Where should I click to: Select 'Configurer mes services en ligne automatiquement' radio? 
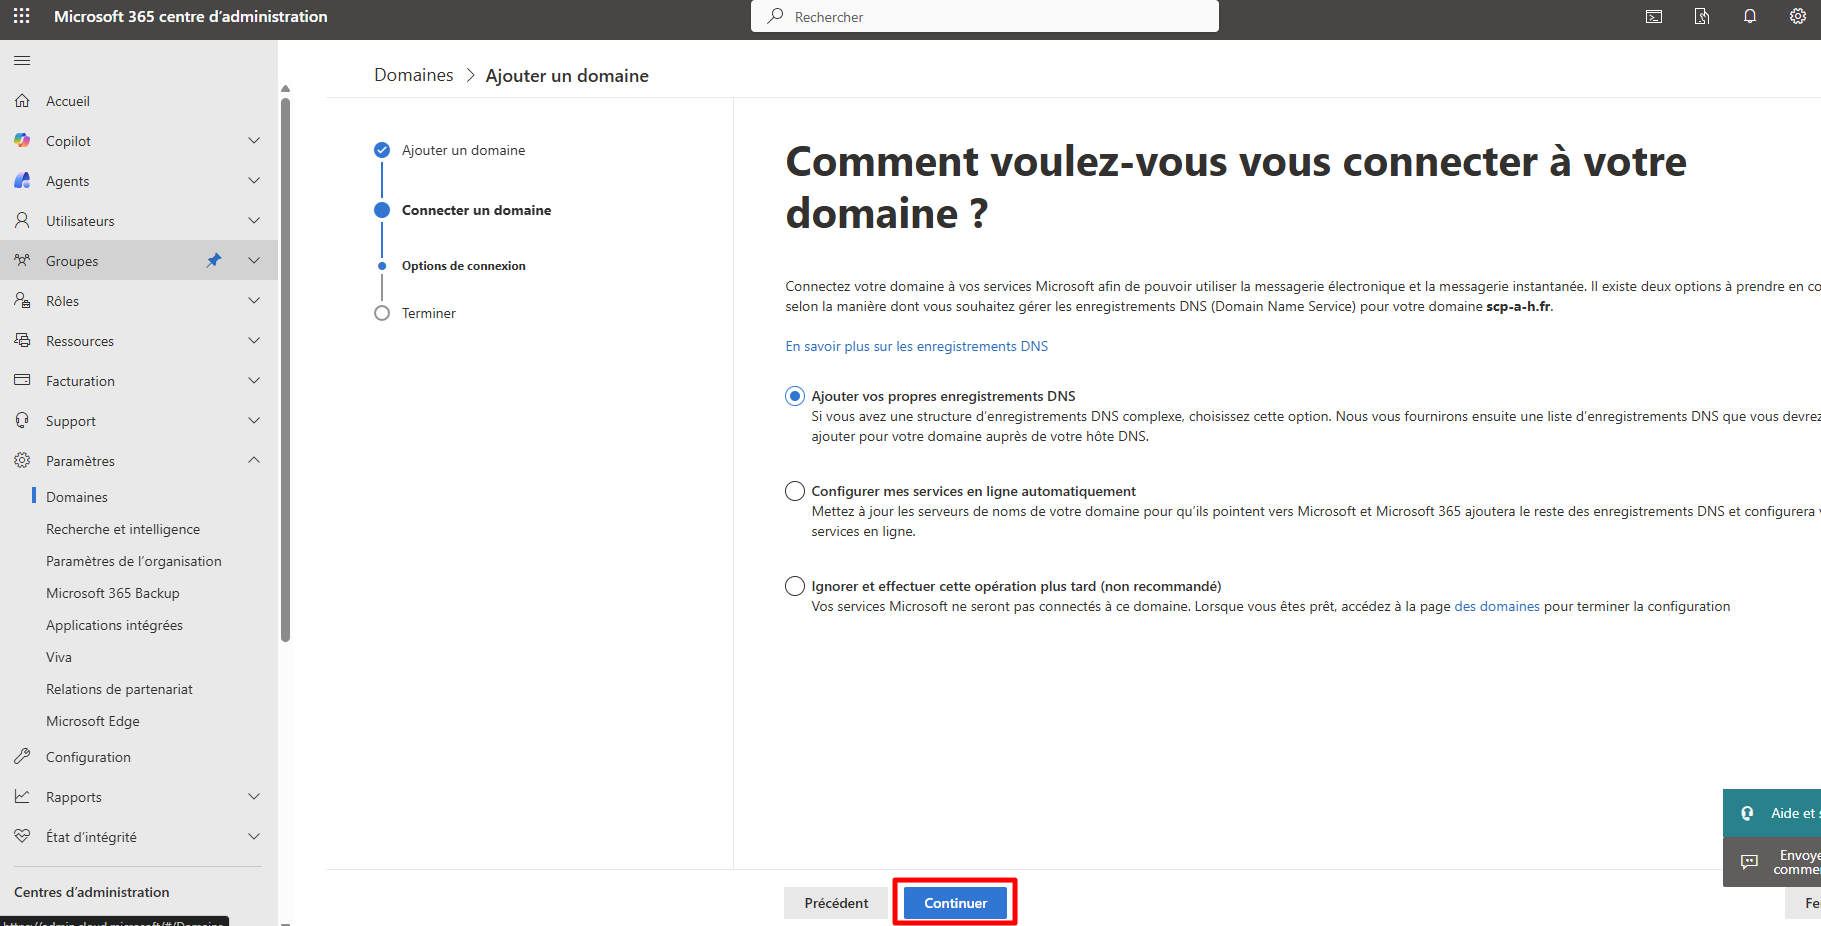[795, 491]
